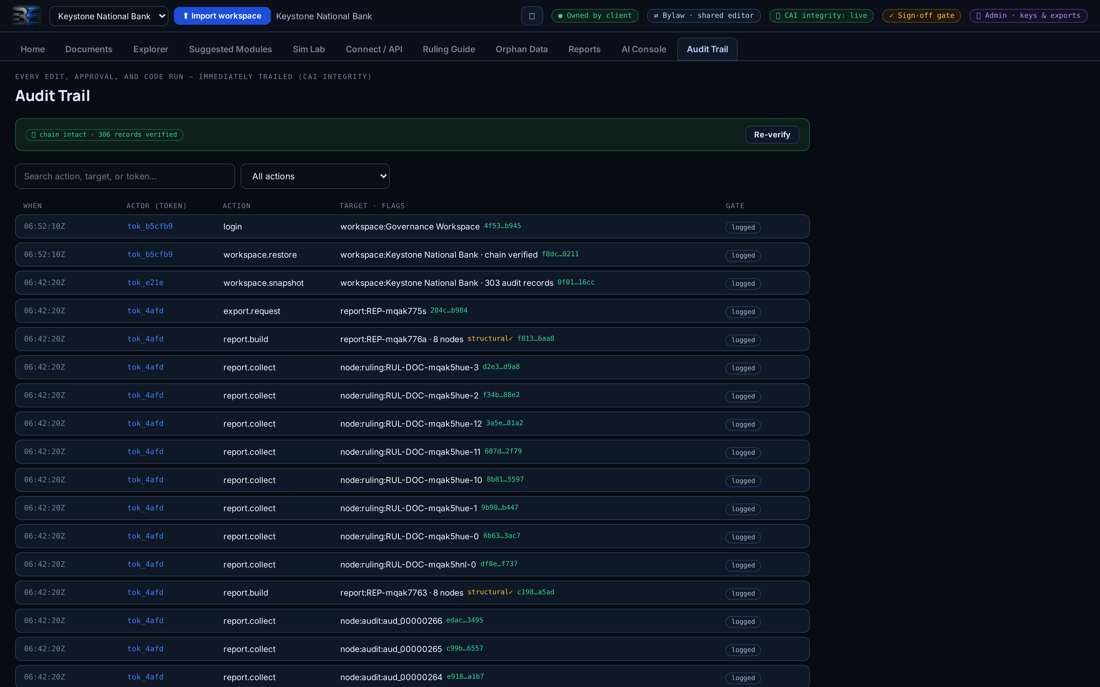Open Suggested Modules tab
This screenshot has width=1100, height=687.
230,49
